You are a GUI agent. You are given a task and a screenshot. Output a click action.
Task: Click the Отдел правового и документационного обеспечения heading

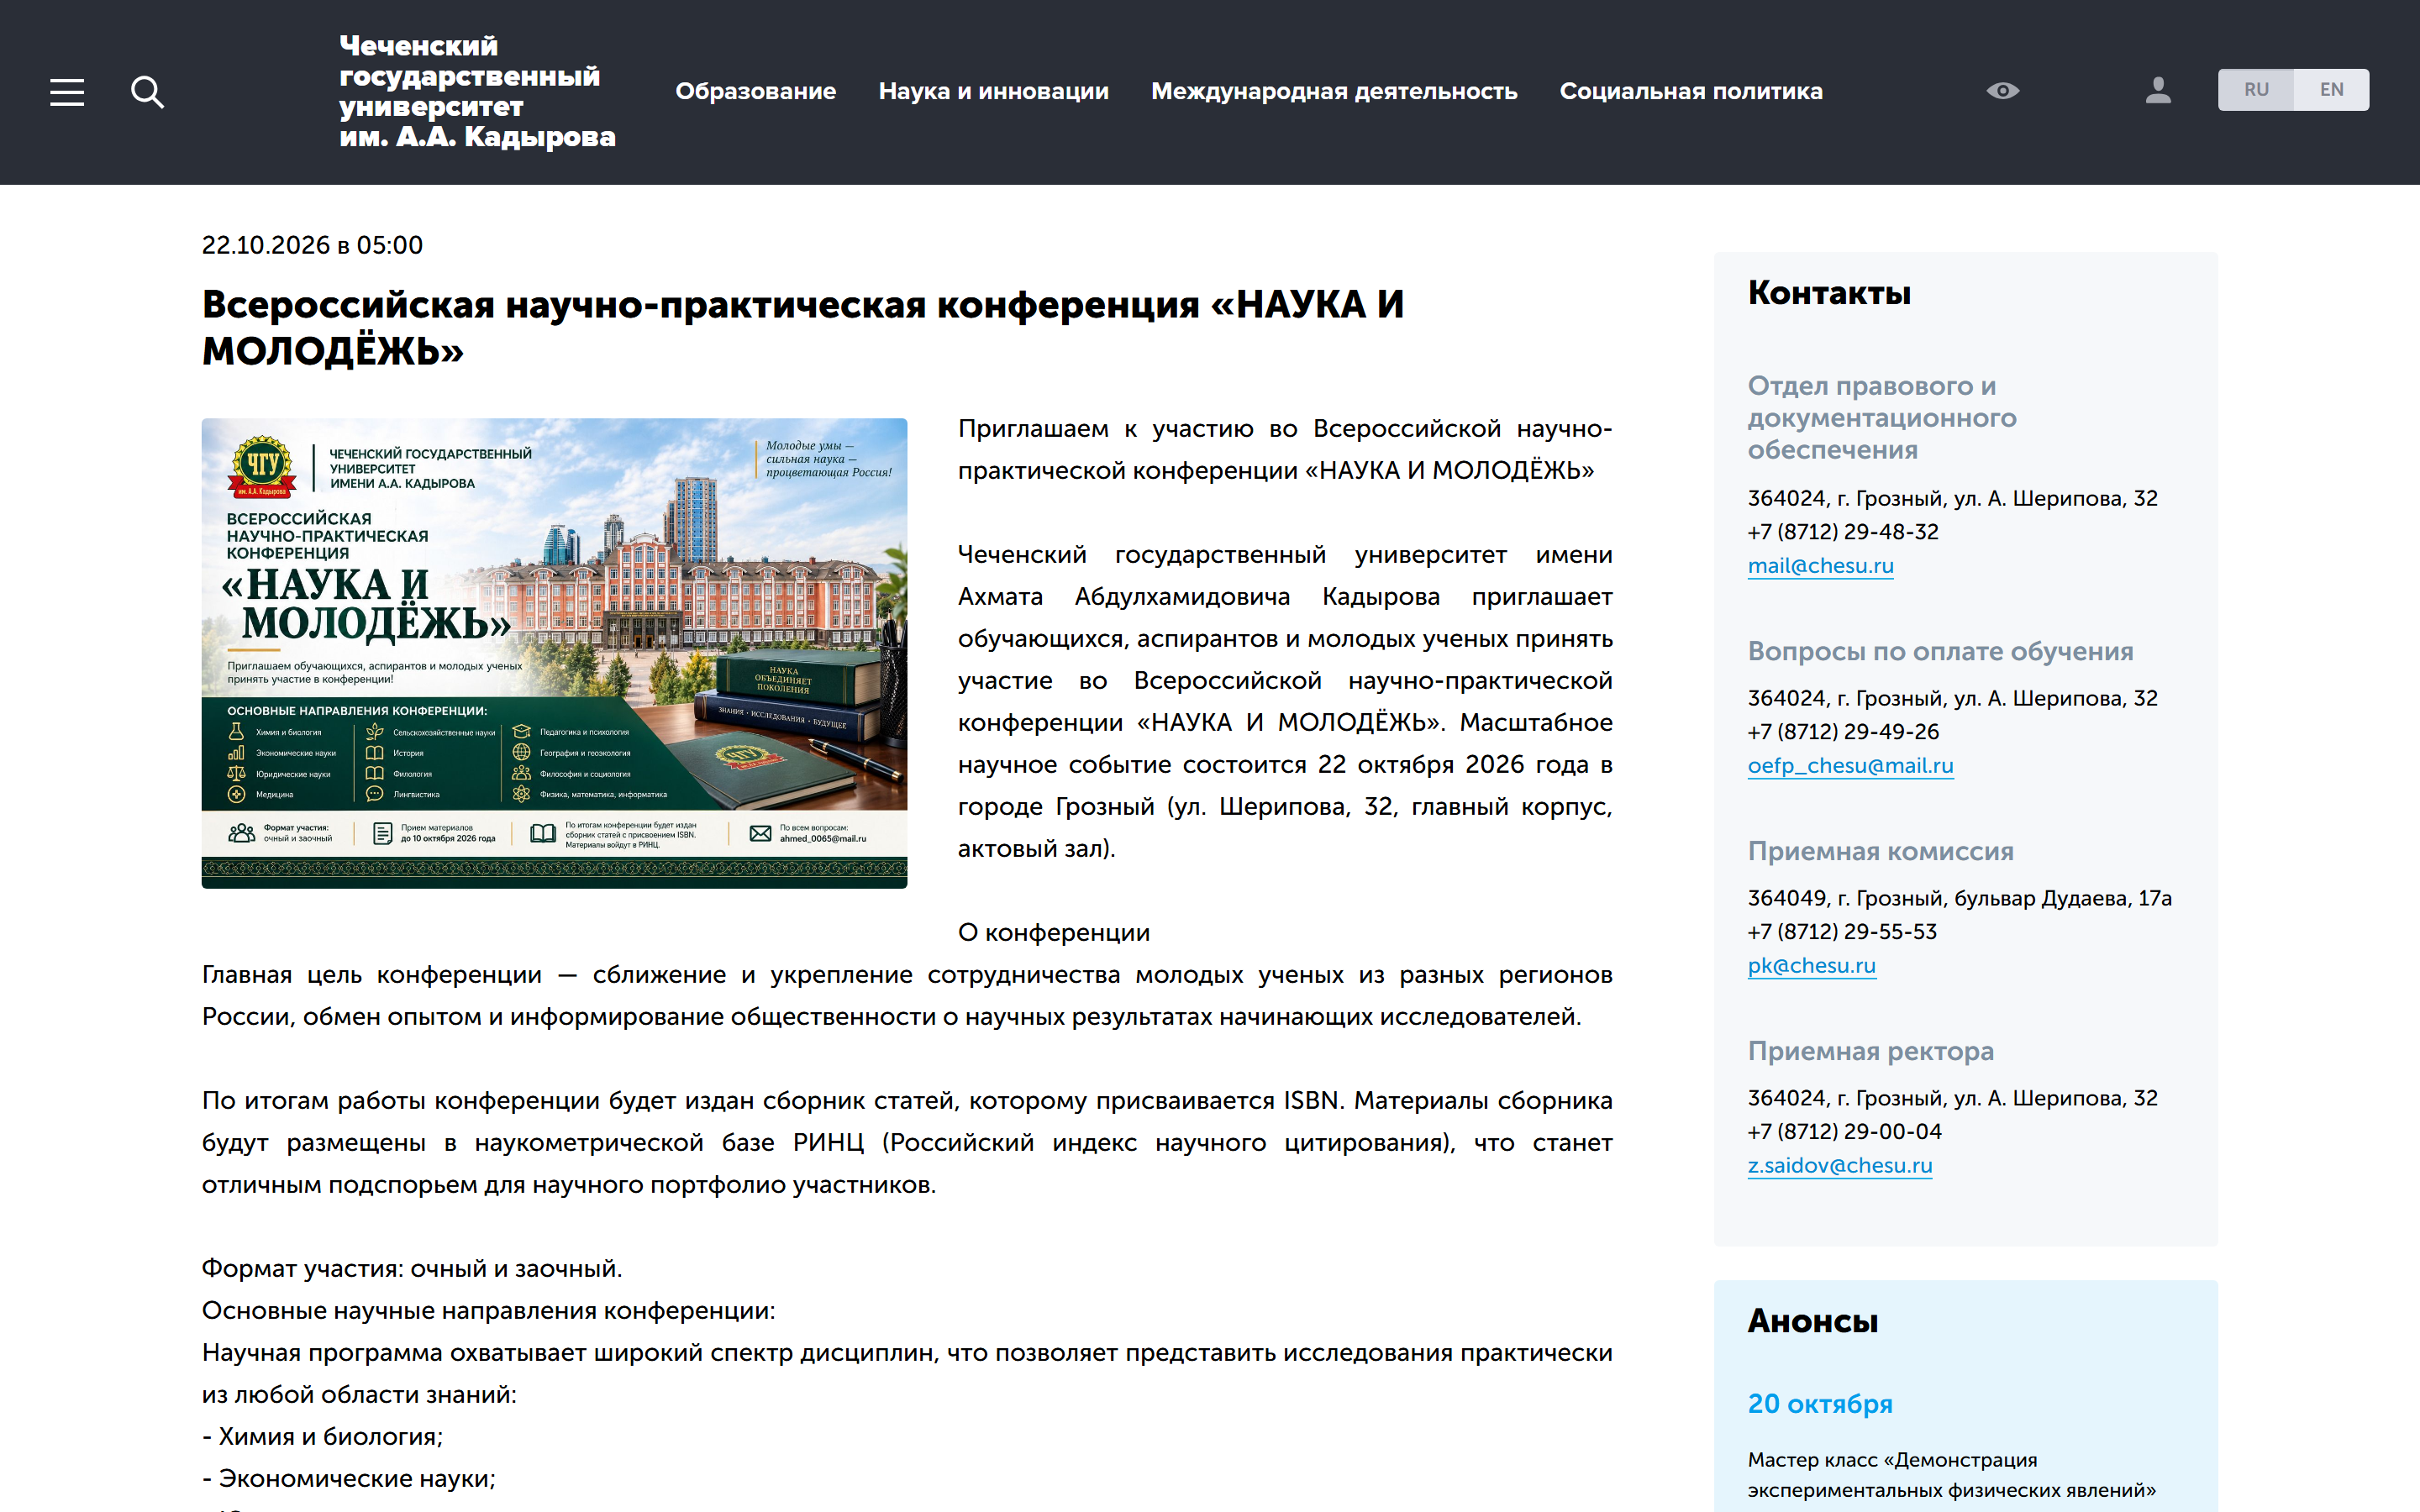[1882, 418]
